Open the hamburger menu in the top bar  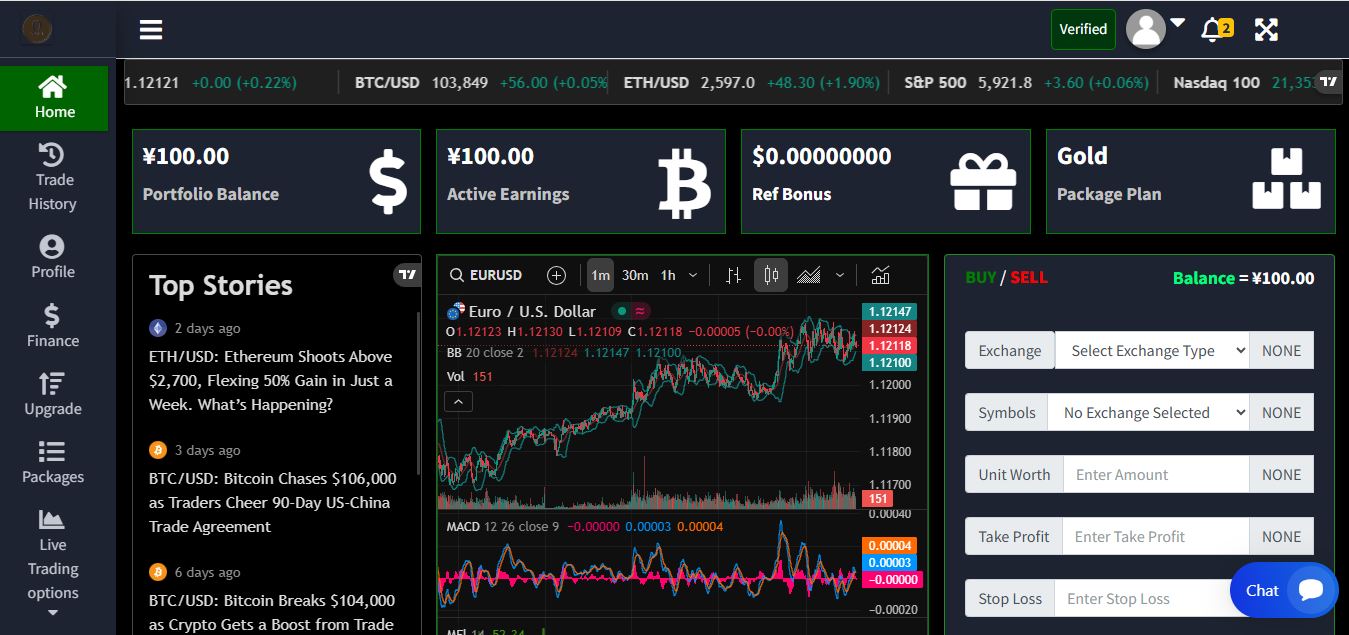pyautogui.click(x=151, y=30)
